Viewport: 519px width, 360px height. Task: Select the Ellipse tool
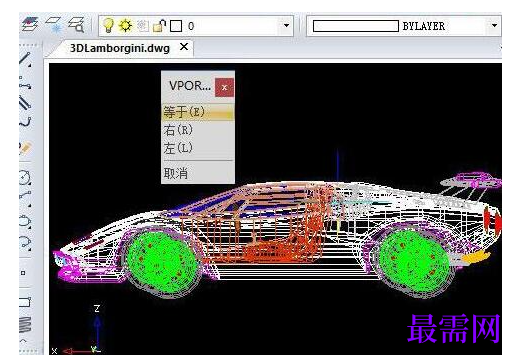pos(25,221)
